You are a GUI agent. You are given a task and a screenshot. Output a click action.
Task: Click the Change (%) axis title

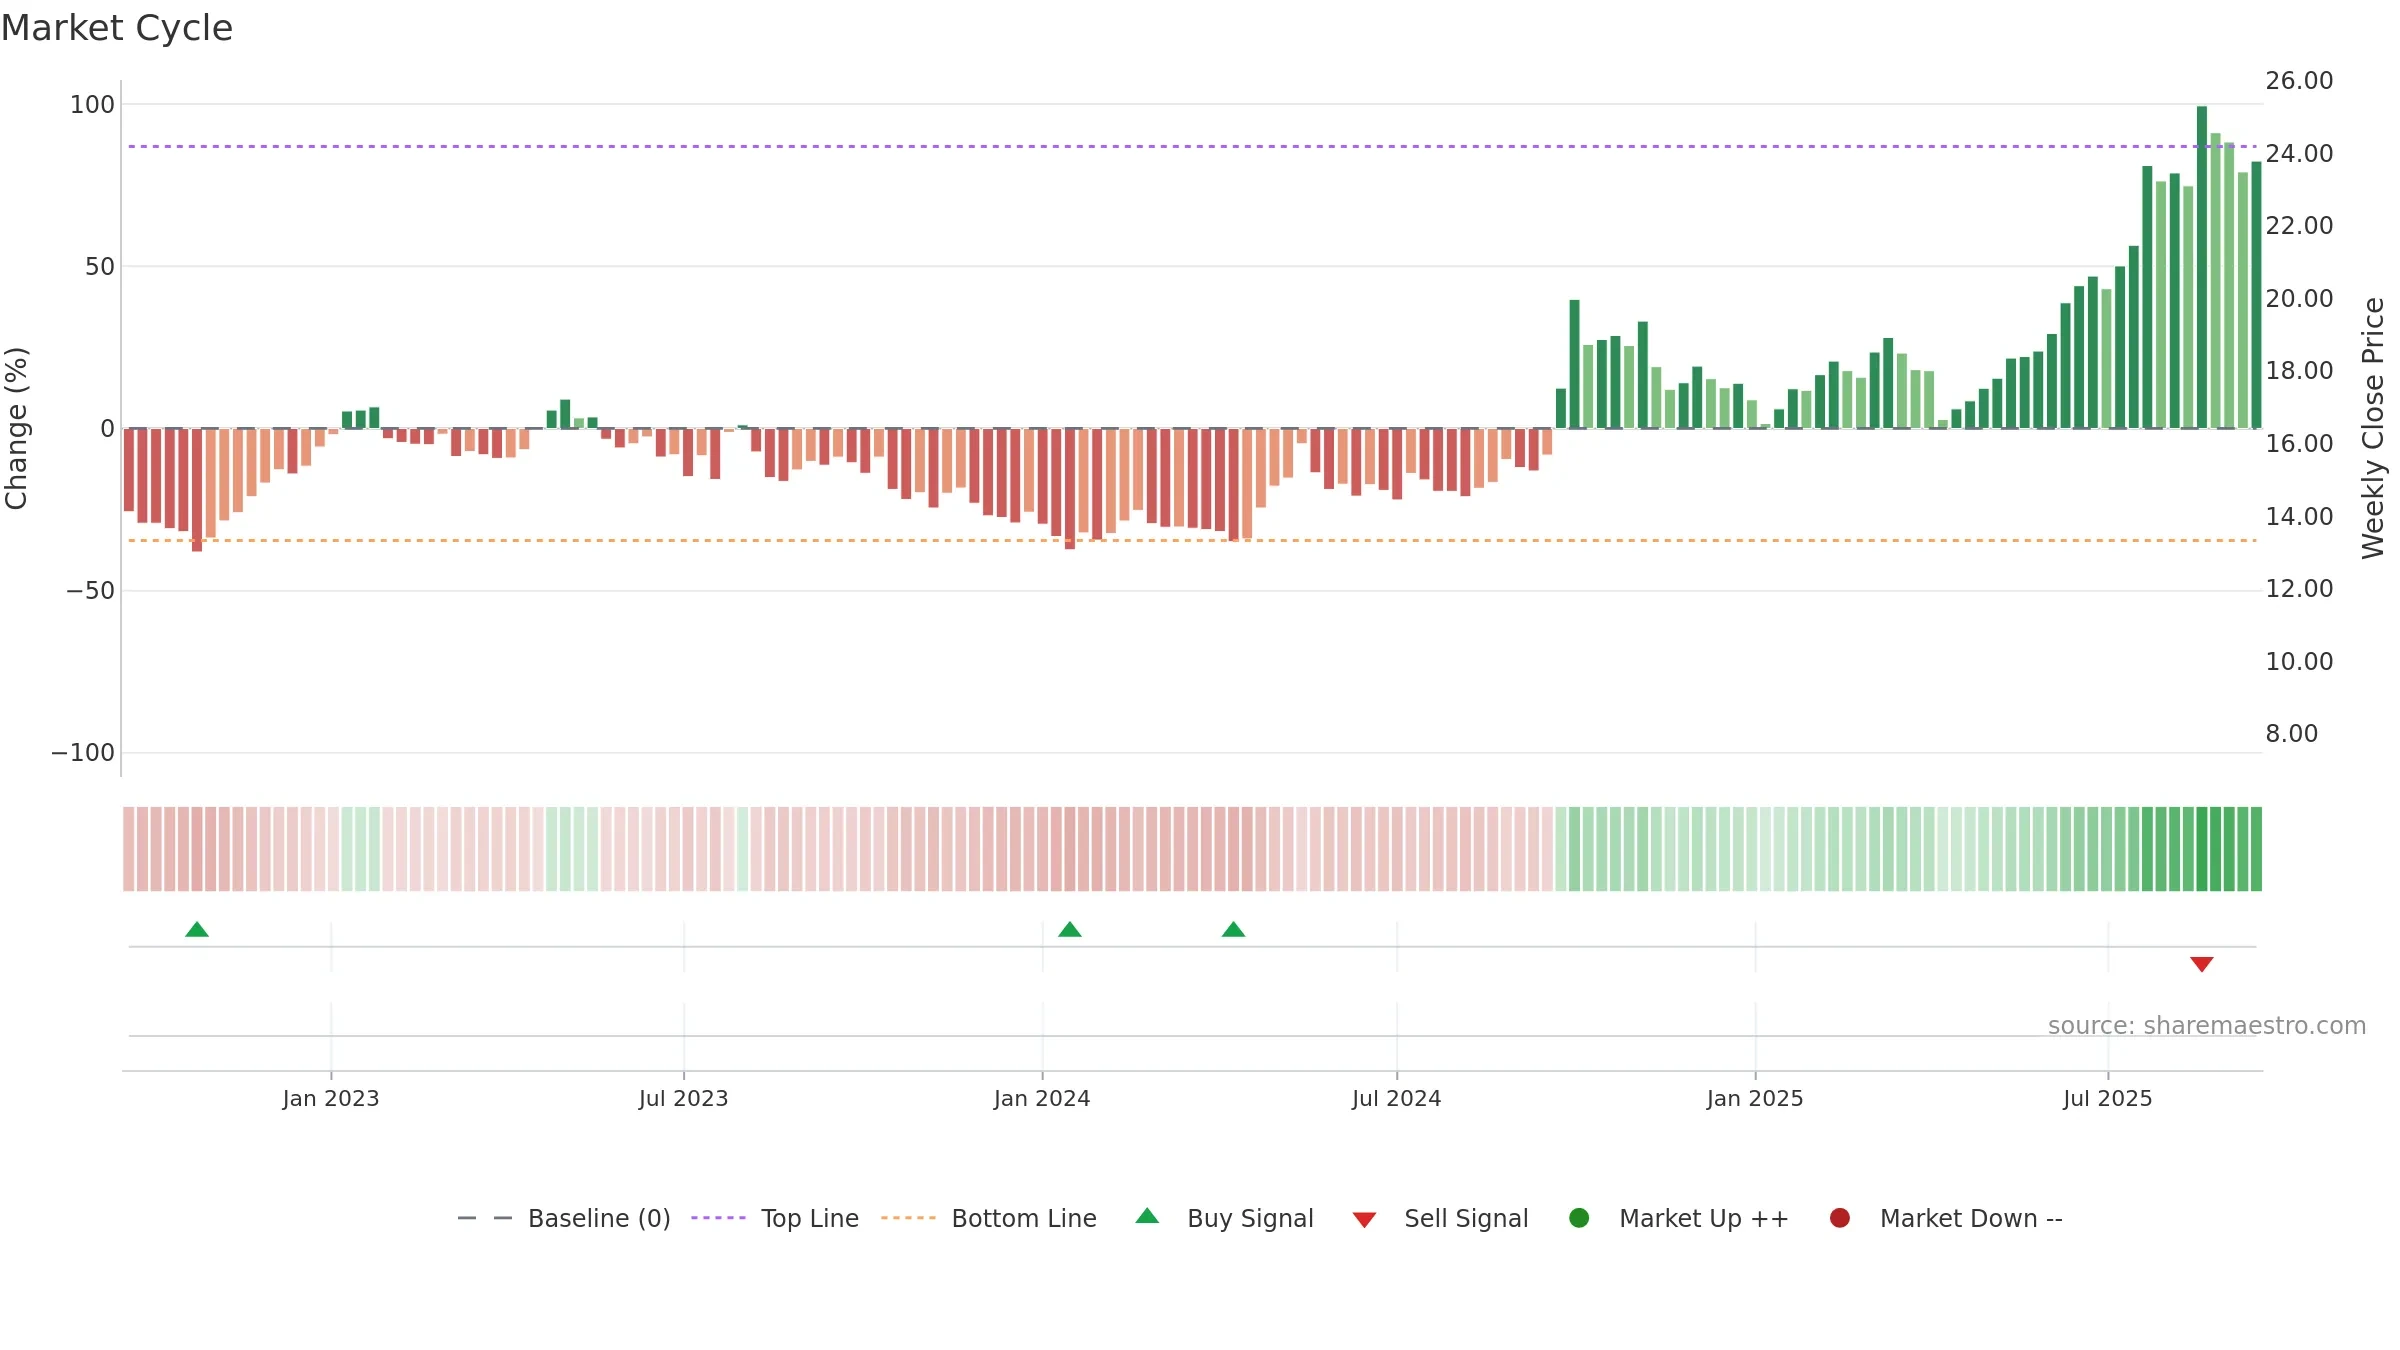(x=16, y=428)
